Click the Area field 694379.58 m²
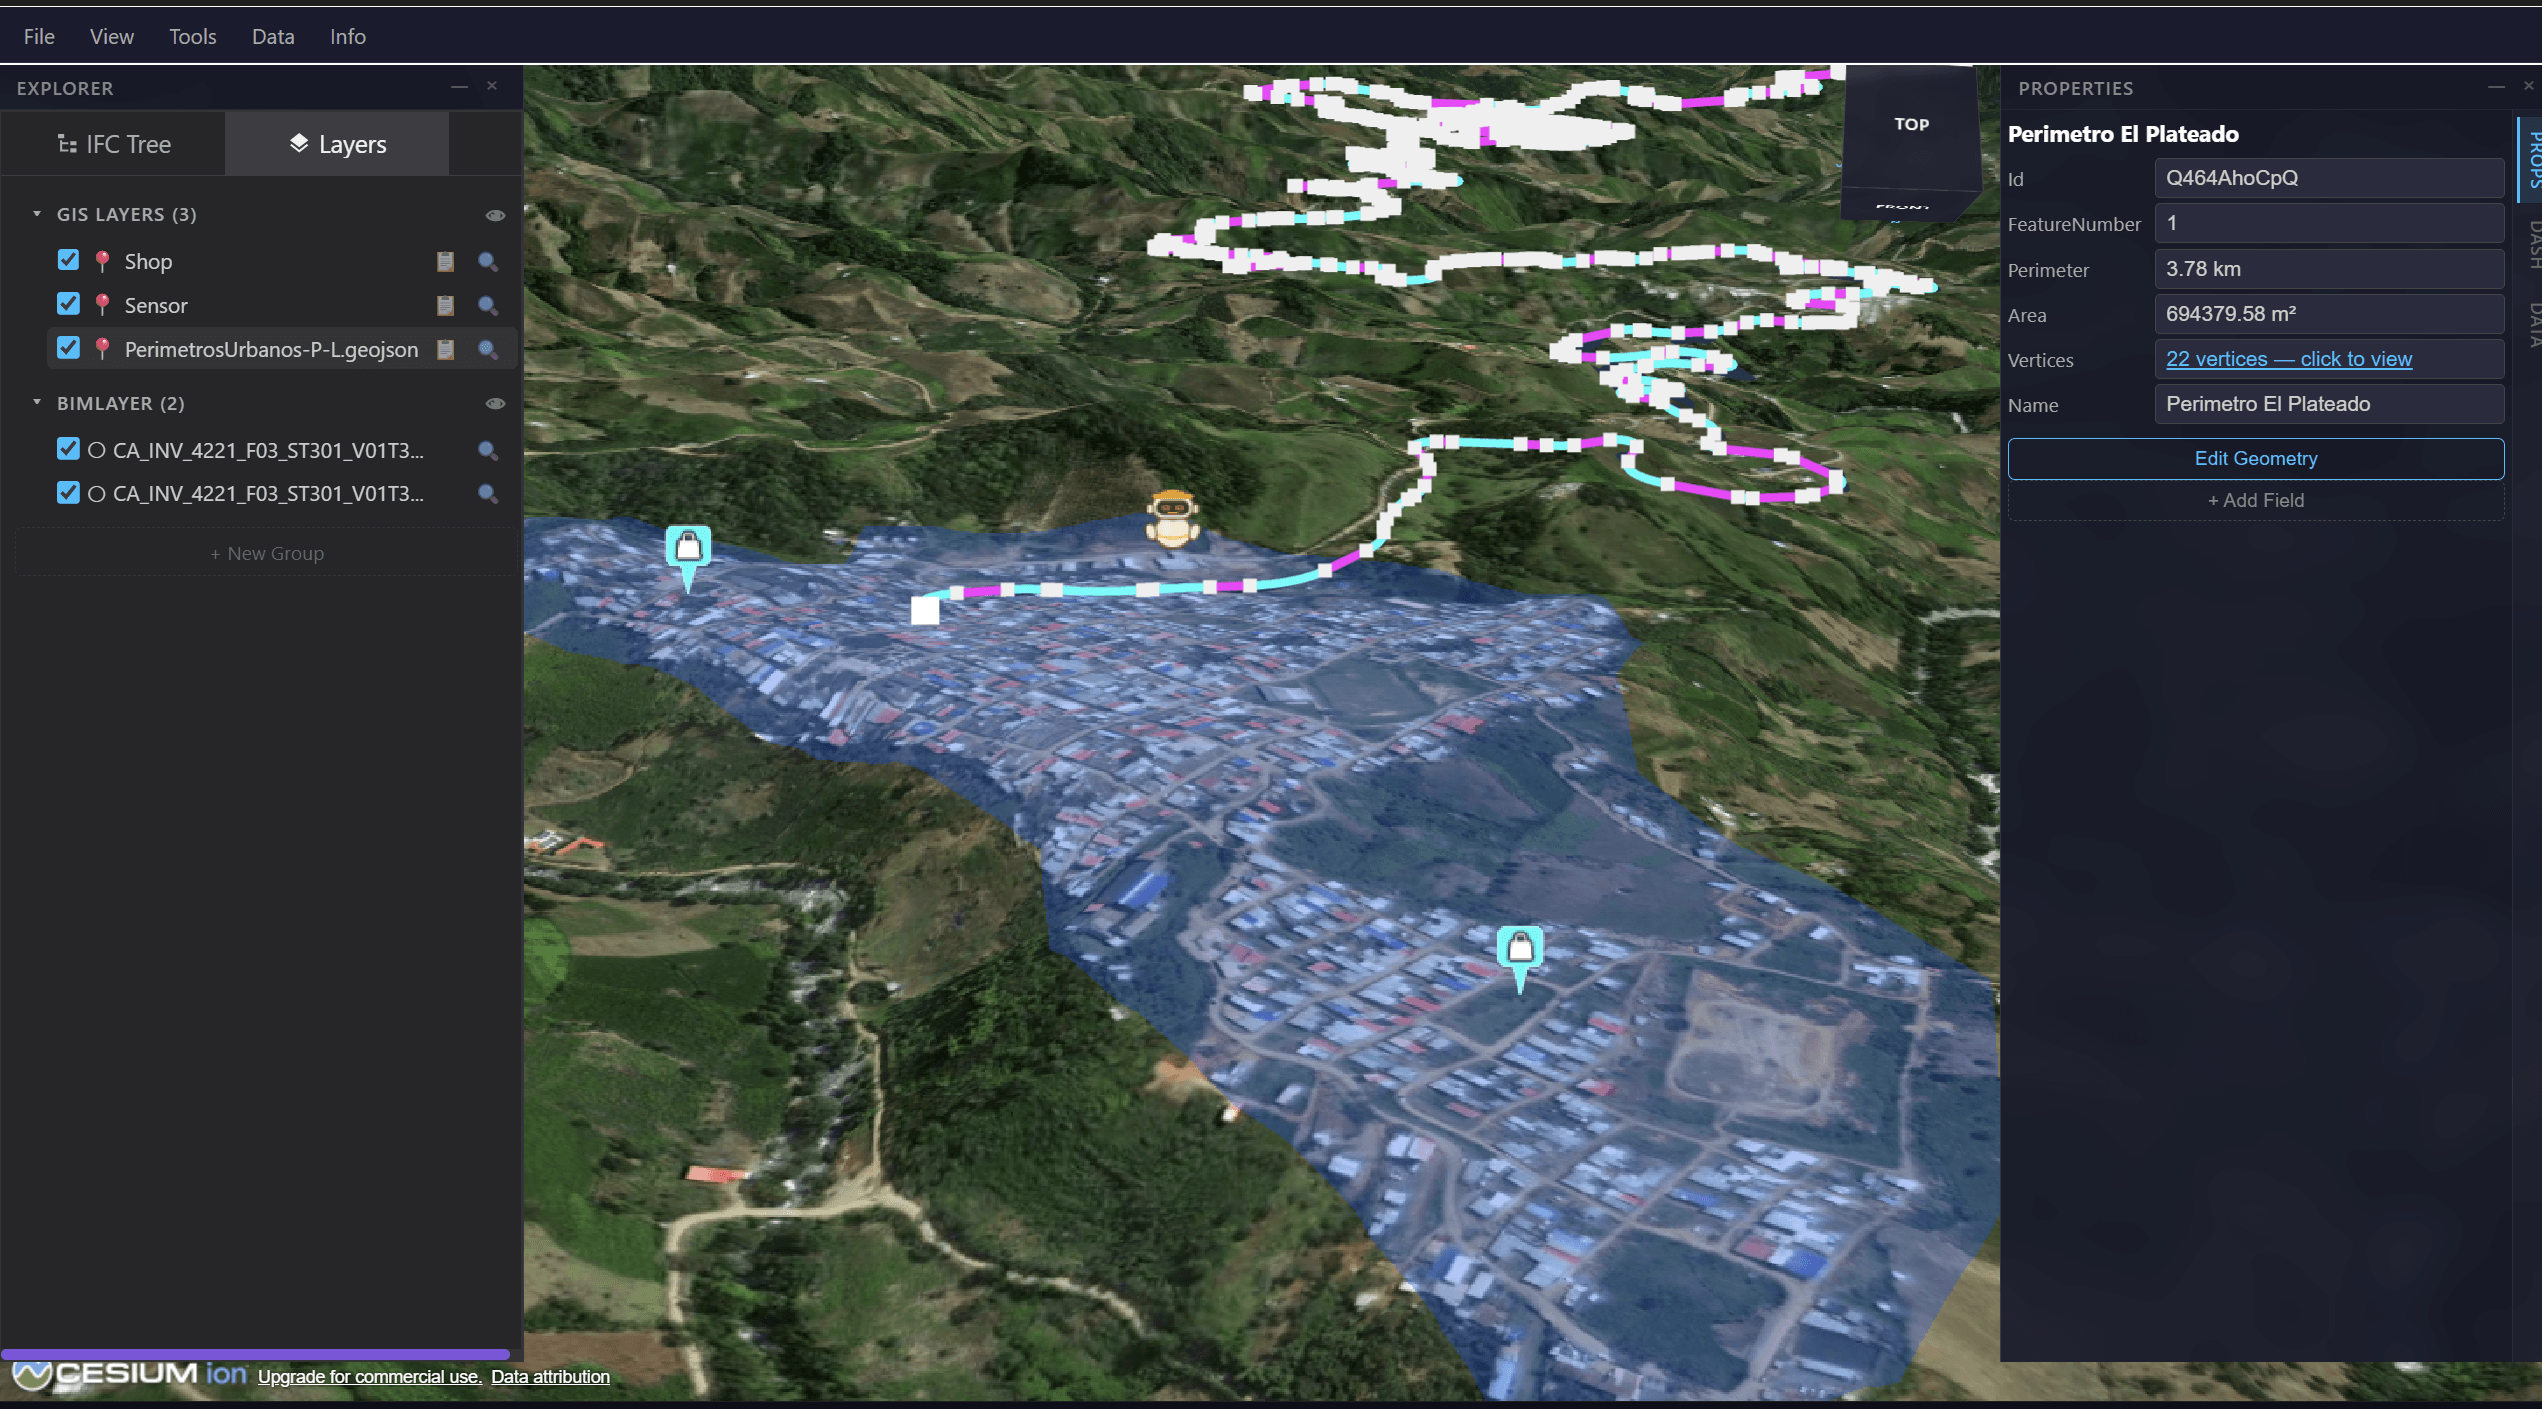 pyautogui.click(x=2329, y=314)
